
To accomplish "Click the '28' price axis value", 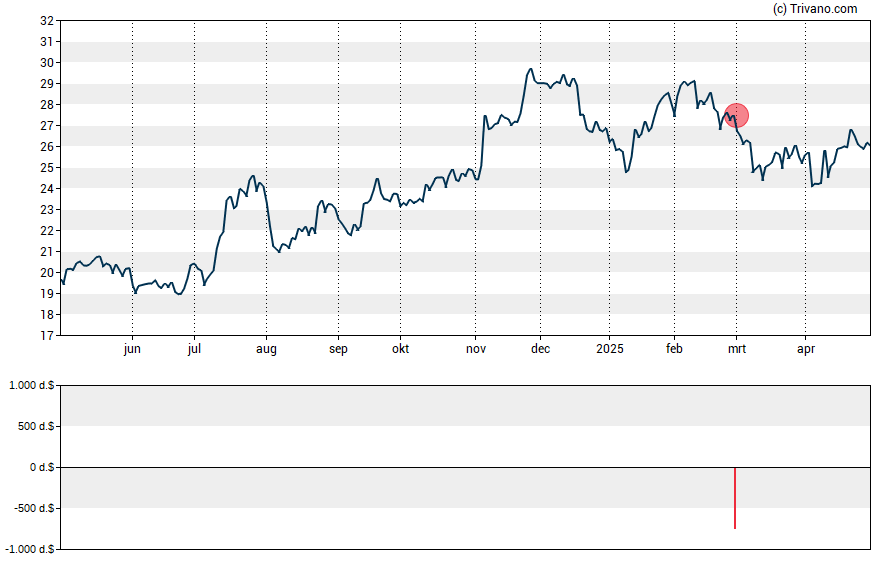I will coord(47,105).
